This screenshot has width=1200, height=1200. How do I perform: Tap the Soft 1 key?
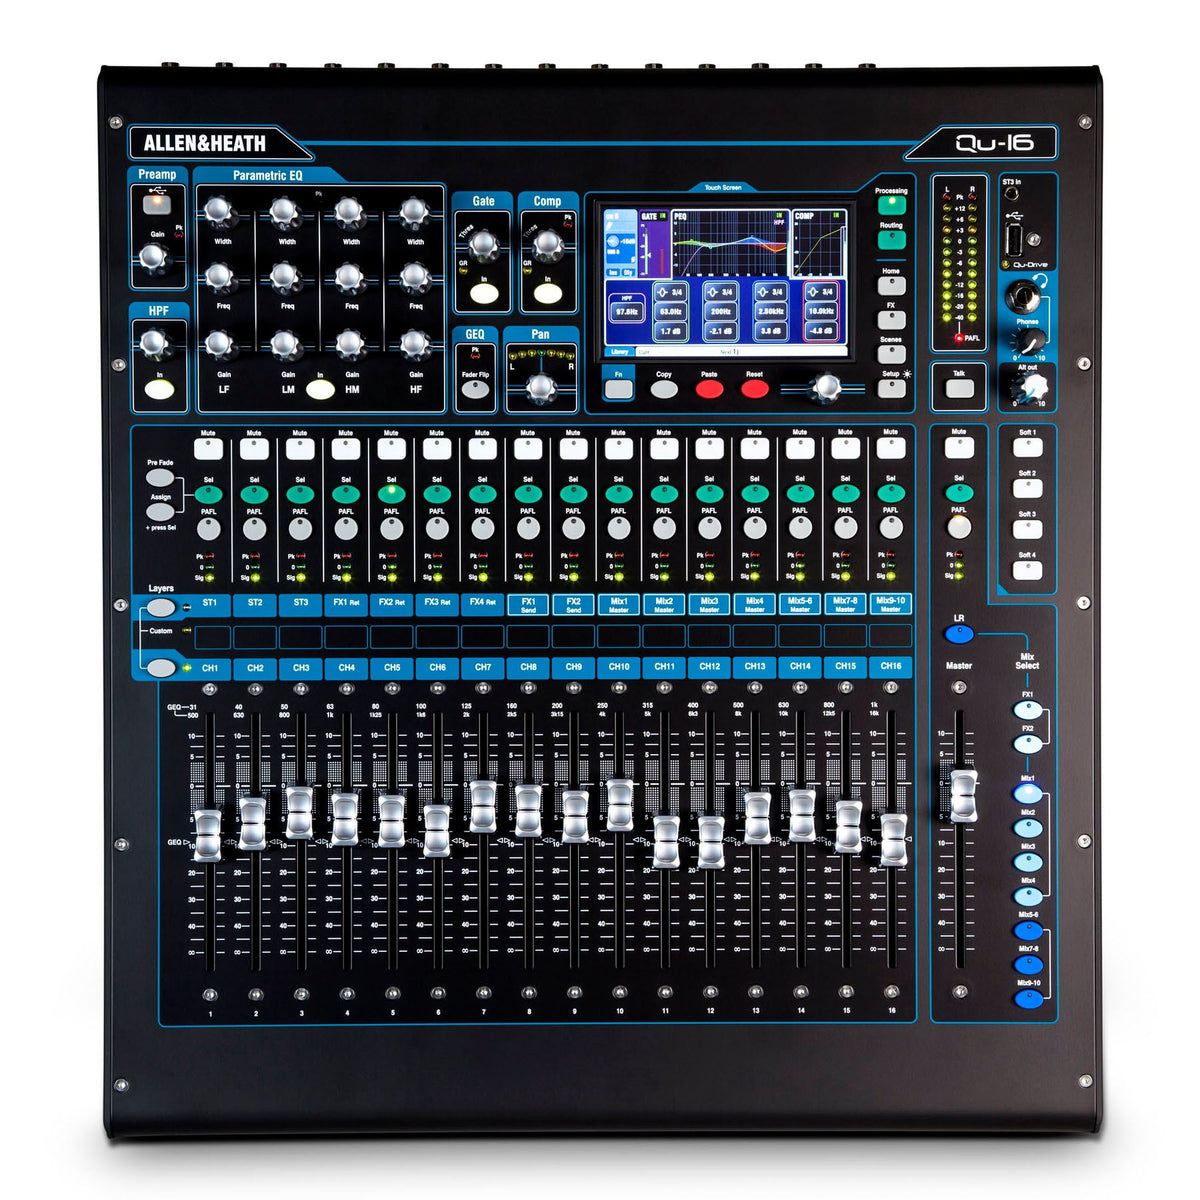(1027, 449)
